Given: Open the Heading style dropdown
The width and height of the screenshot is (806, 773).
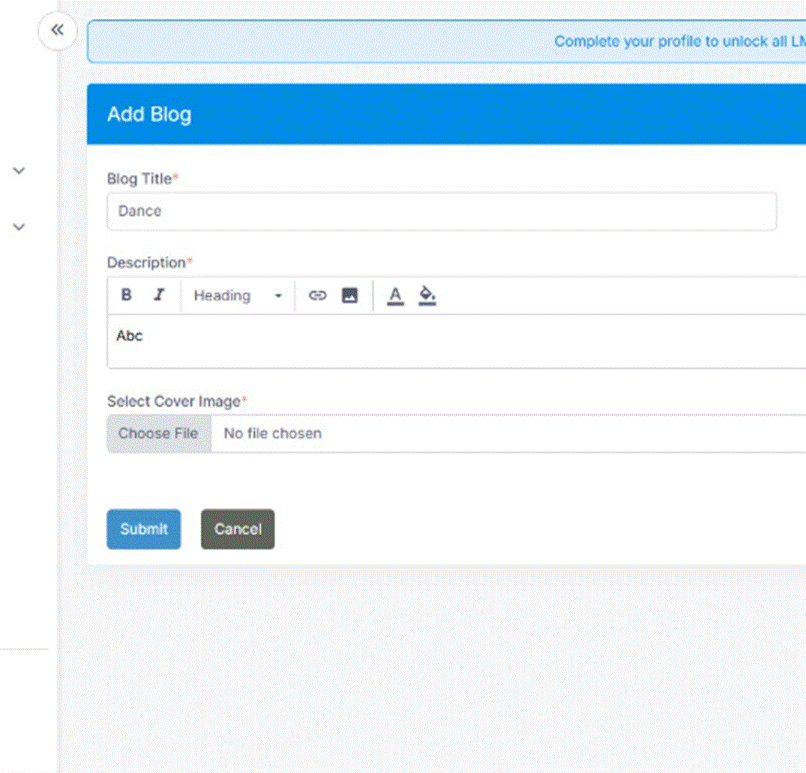Looking at the screenshot, I should [x=237, y=295].
